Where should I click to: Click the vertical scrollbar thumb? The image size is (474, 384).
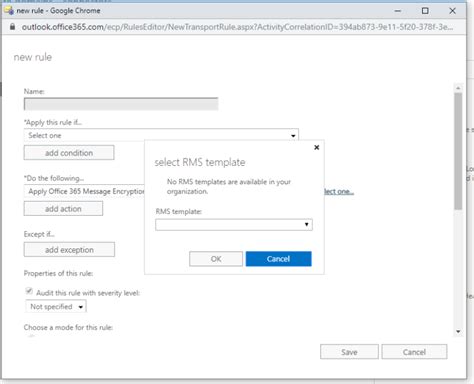point(458,151)
